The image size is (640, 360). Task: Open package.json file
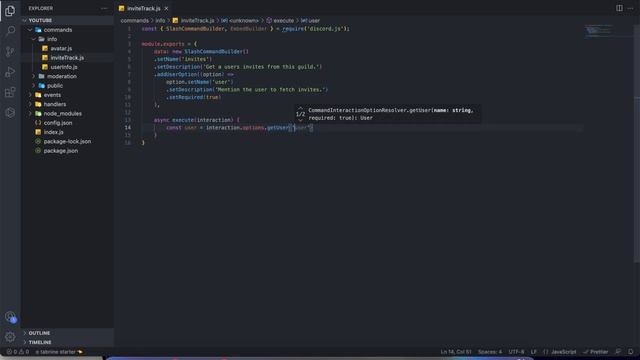point(67,151)
